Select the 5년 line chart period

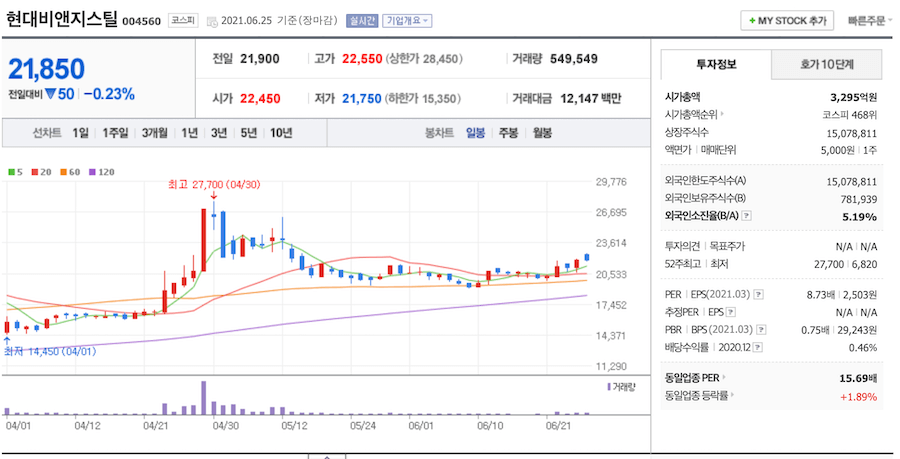point(249,133)
